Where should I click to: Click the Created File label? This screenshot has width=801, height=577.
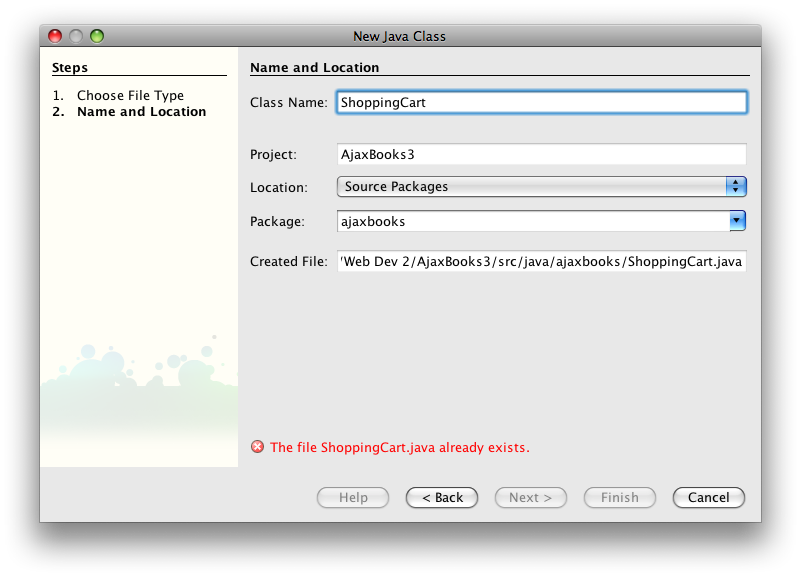pyautogui.click(x=289, y=261)
